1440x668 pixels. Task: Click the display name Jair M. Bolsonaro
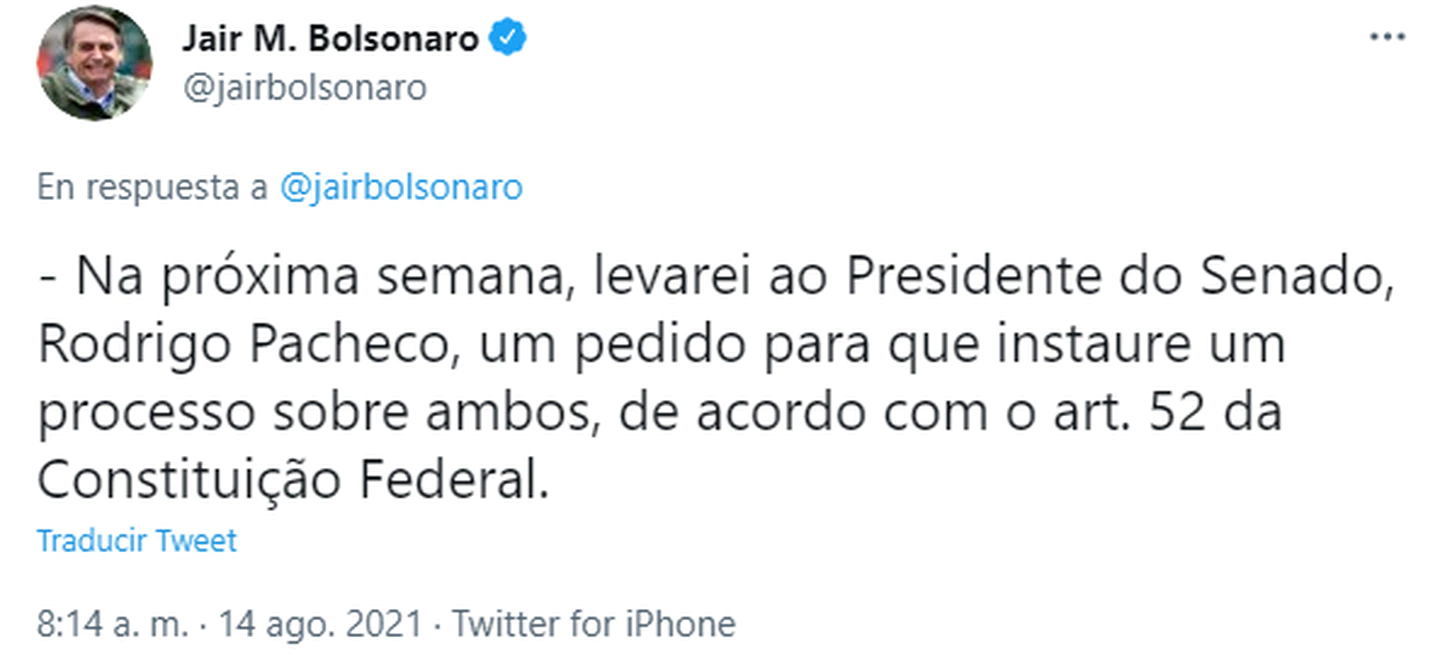click(x=331, y=40)
